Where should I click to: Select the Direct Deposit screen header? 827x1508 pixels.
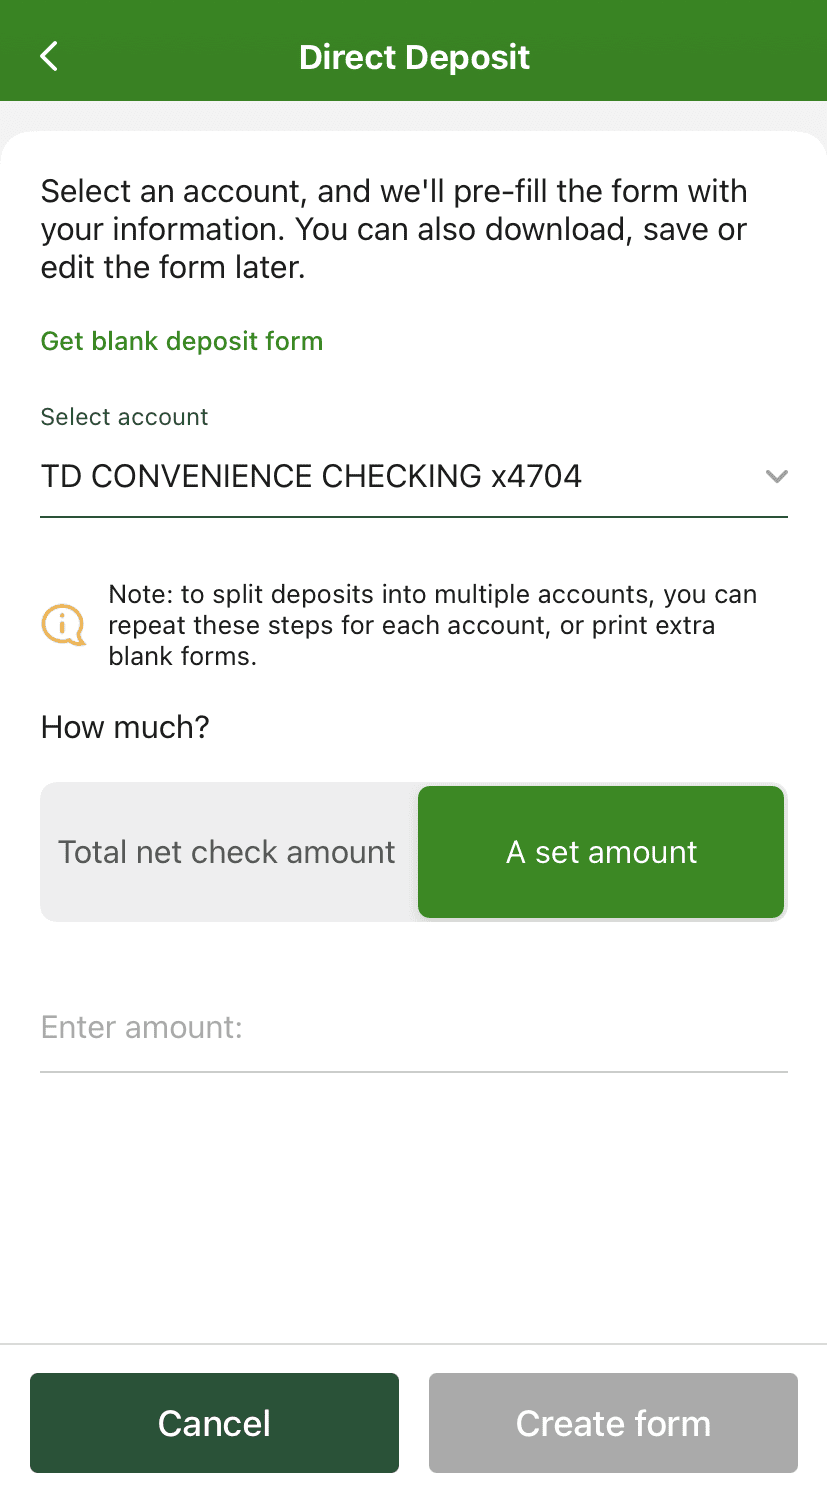pos(413,57)
